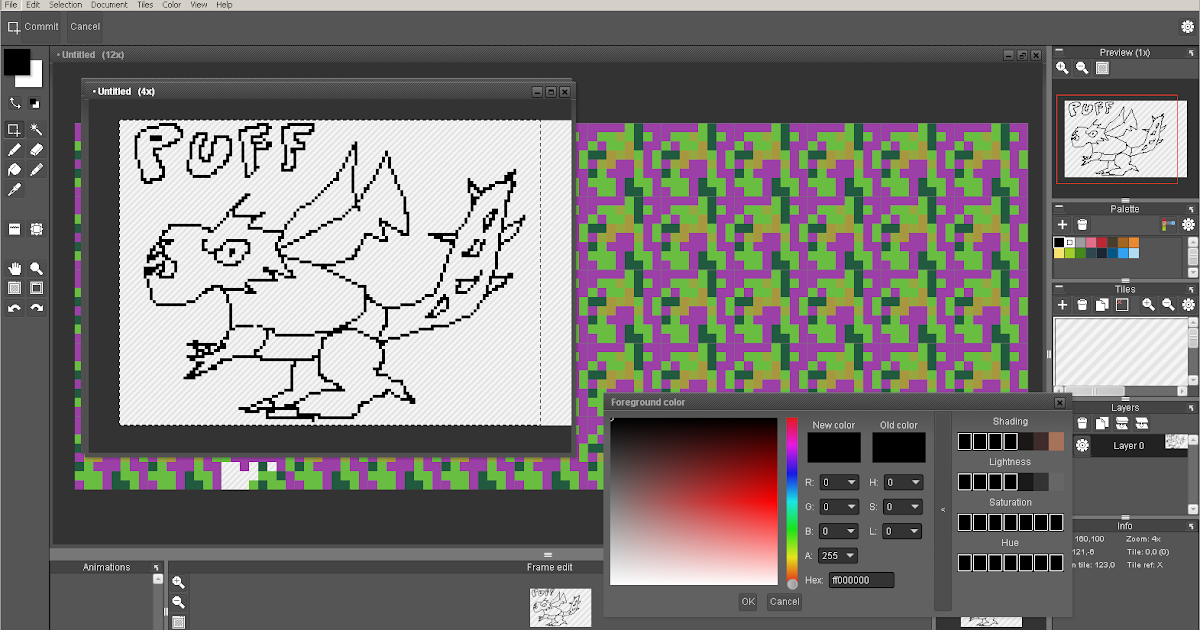Click the vertical hue spectrum slider
The image size is (1200, 630).
[792, 500]
